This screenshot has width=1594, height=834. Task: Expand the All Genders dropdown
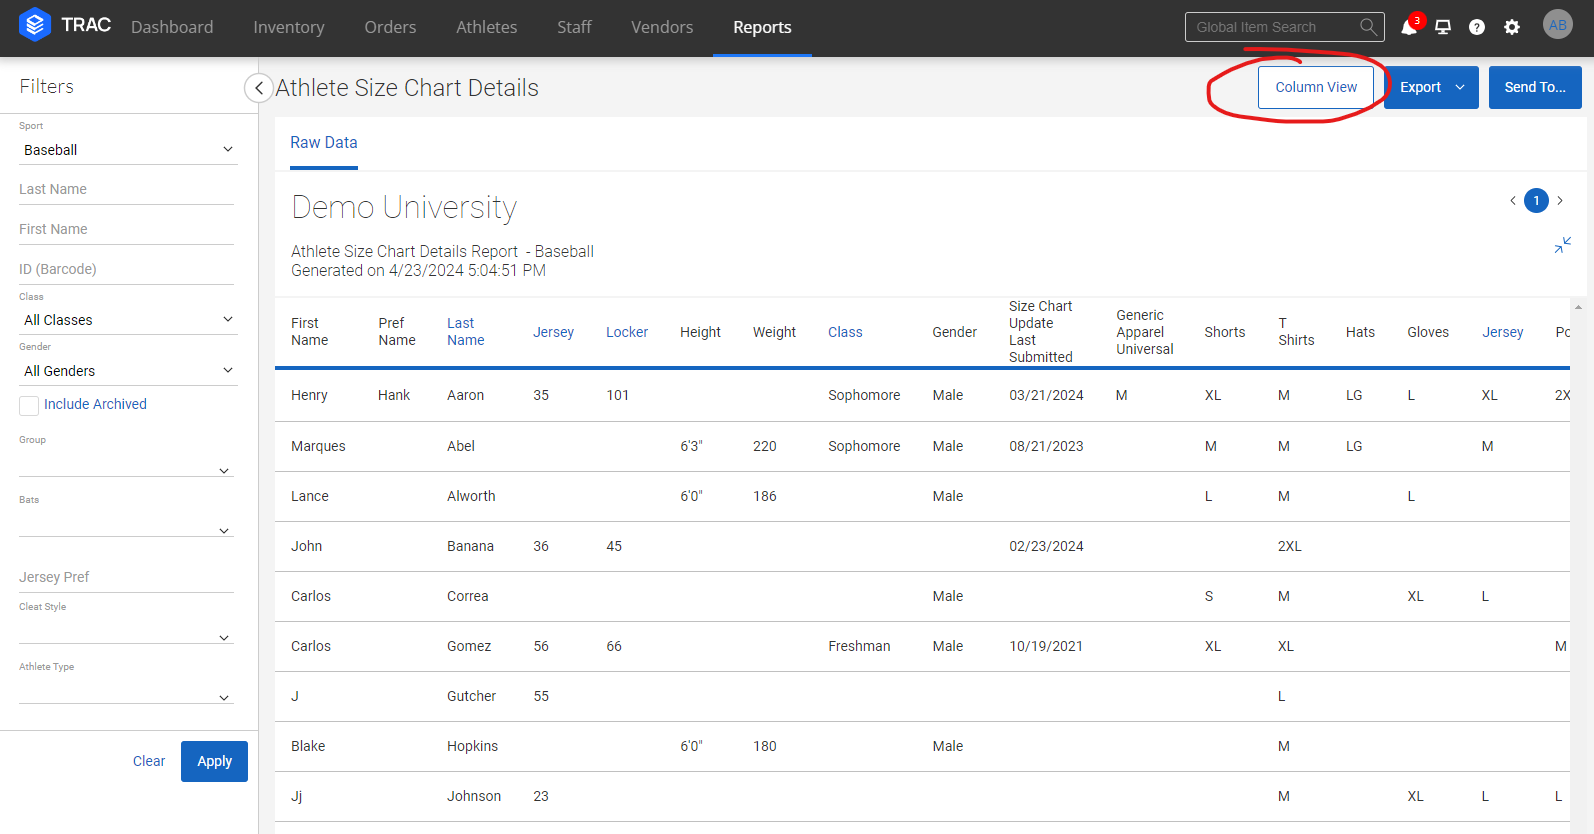[128, 371]
